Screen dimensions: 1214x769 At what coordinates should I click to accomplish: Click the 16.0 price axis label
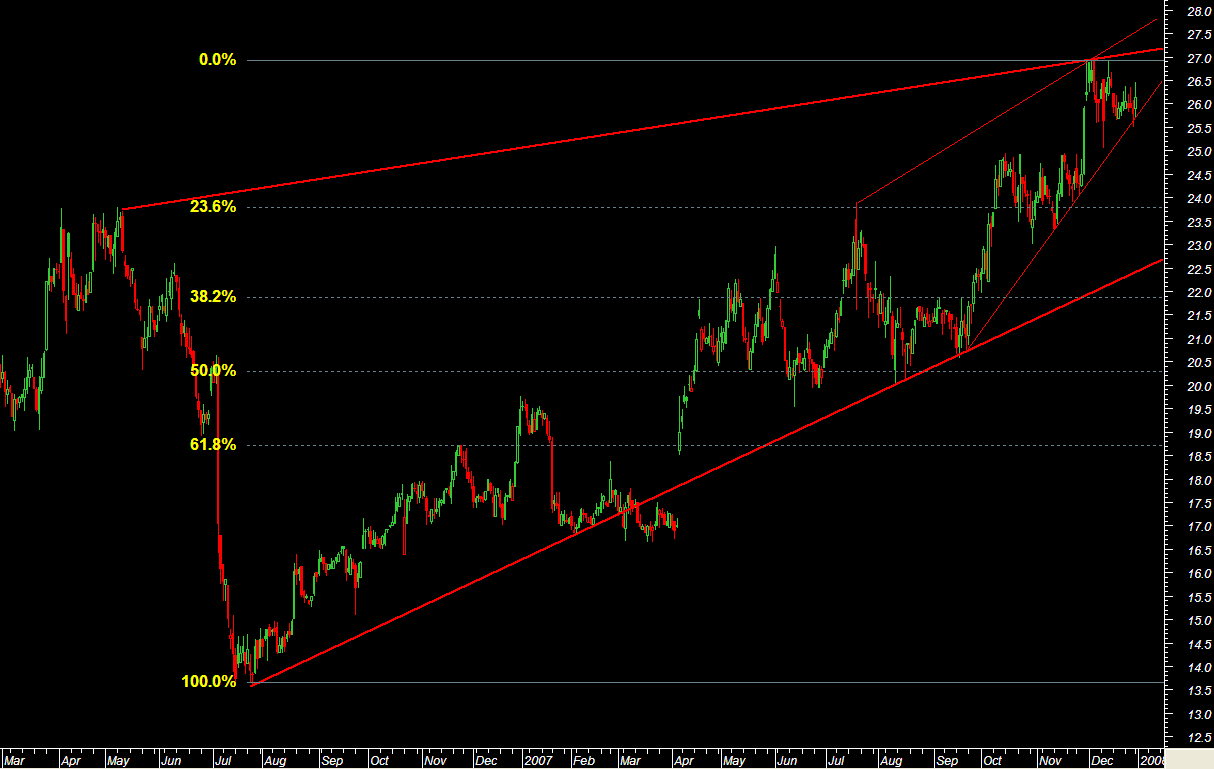(1199, 575)
